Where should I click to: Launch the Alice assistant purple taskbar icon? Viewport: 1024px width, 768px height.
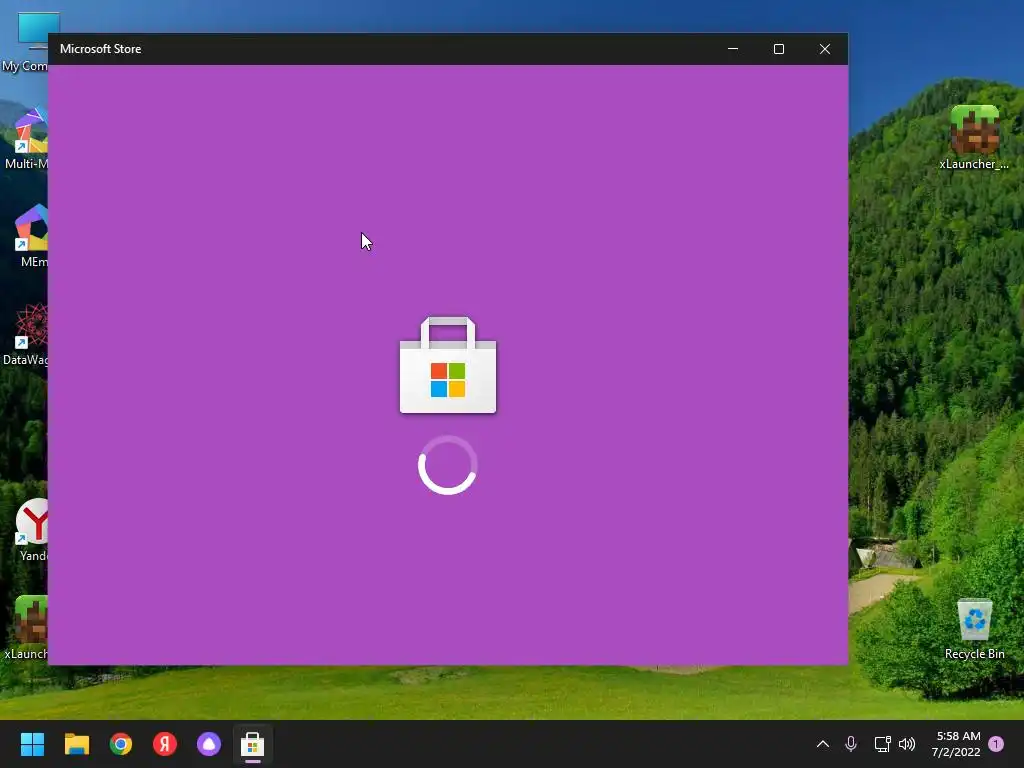point(209,744)
